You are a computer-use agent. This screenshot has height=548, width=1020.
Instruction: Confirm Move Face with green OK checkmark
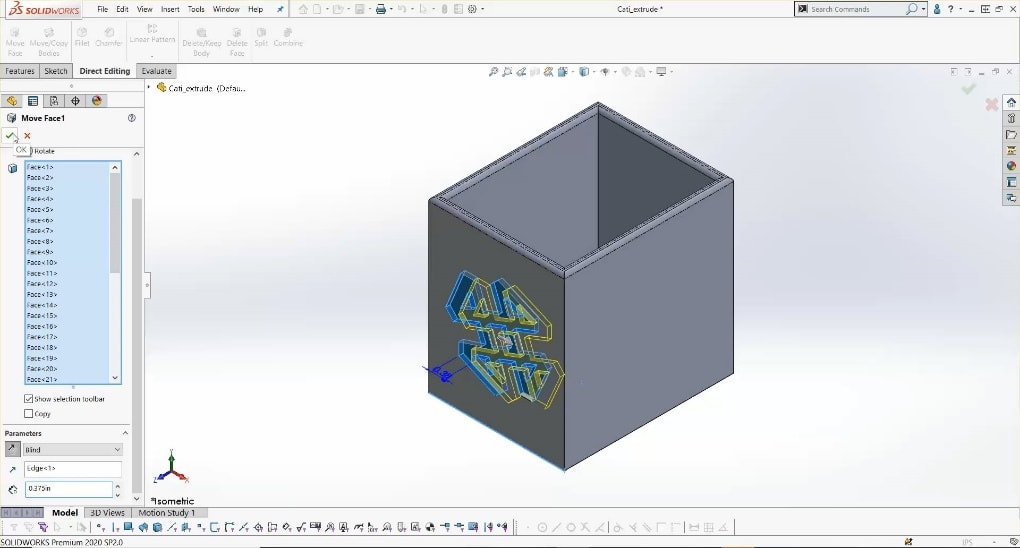[10, 136]
